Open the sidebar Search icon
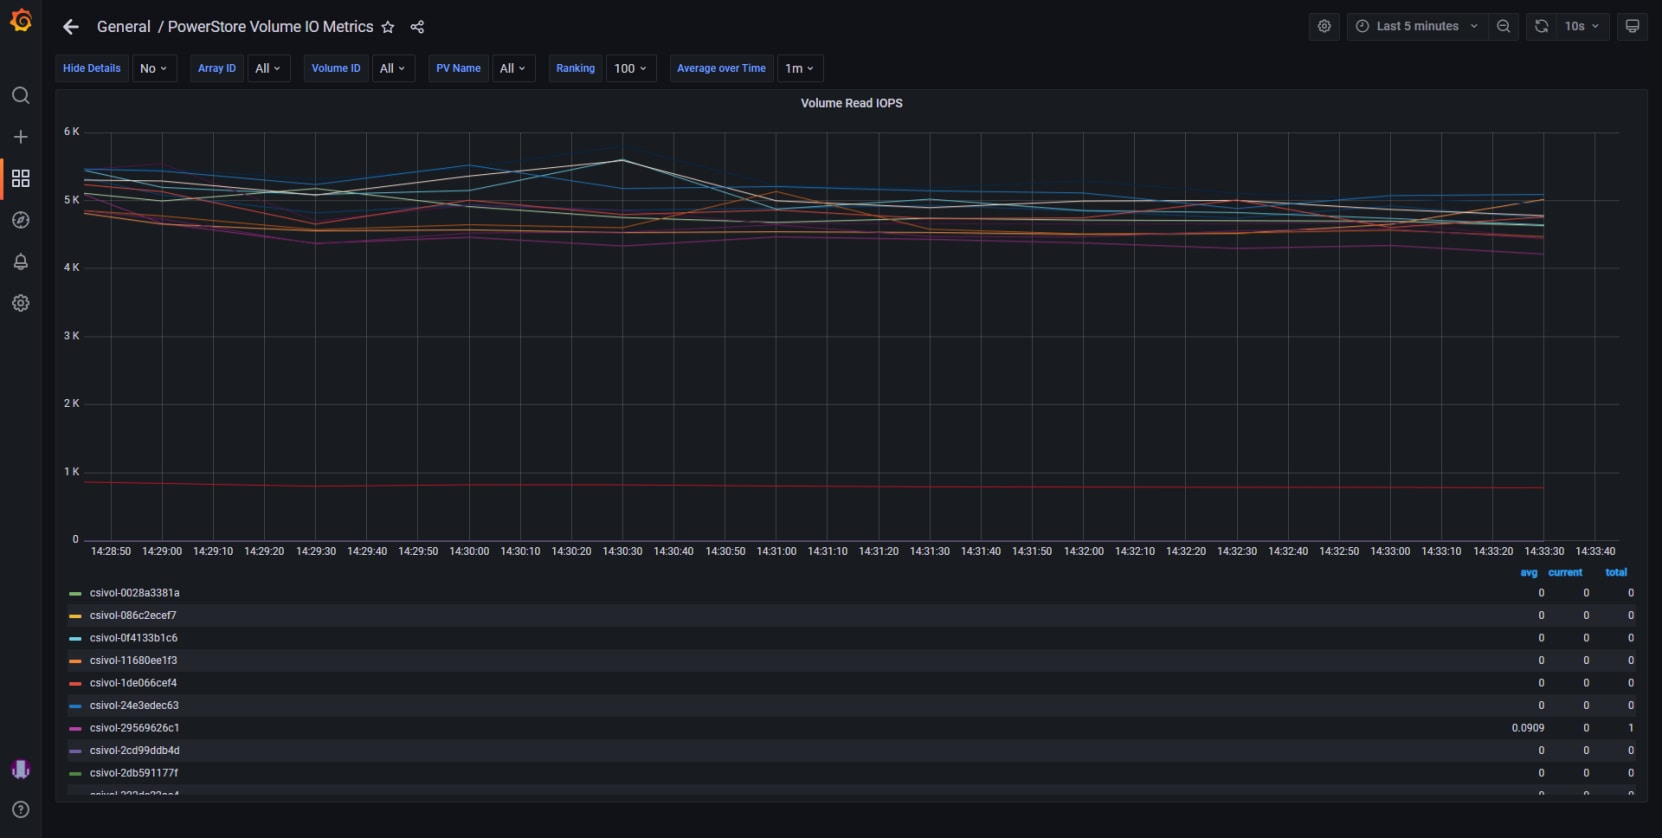 [x=20, y=95]
